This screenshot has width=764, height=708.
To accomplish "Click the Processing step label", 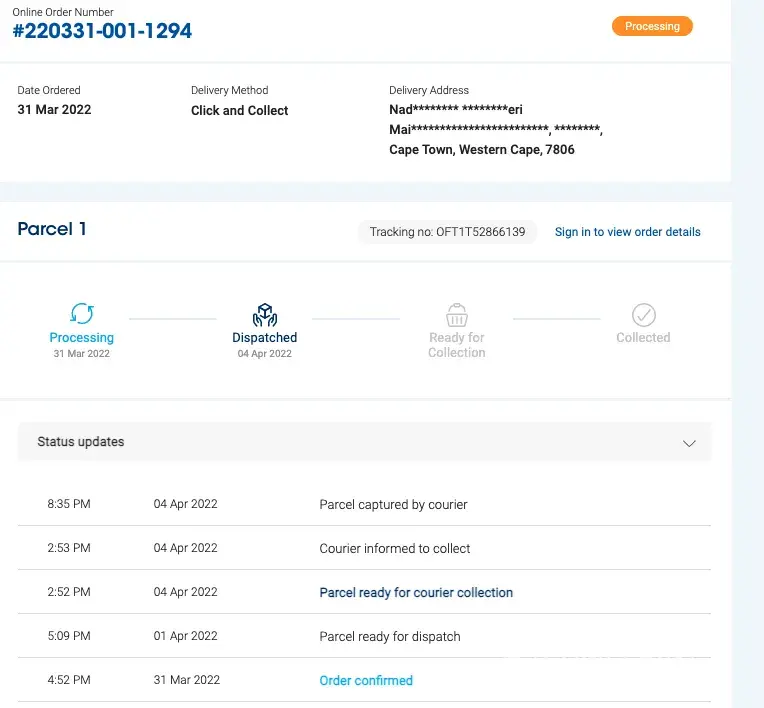I will (x=82, y=338).
